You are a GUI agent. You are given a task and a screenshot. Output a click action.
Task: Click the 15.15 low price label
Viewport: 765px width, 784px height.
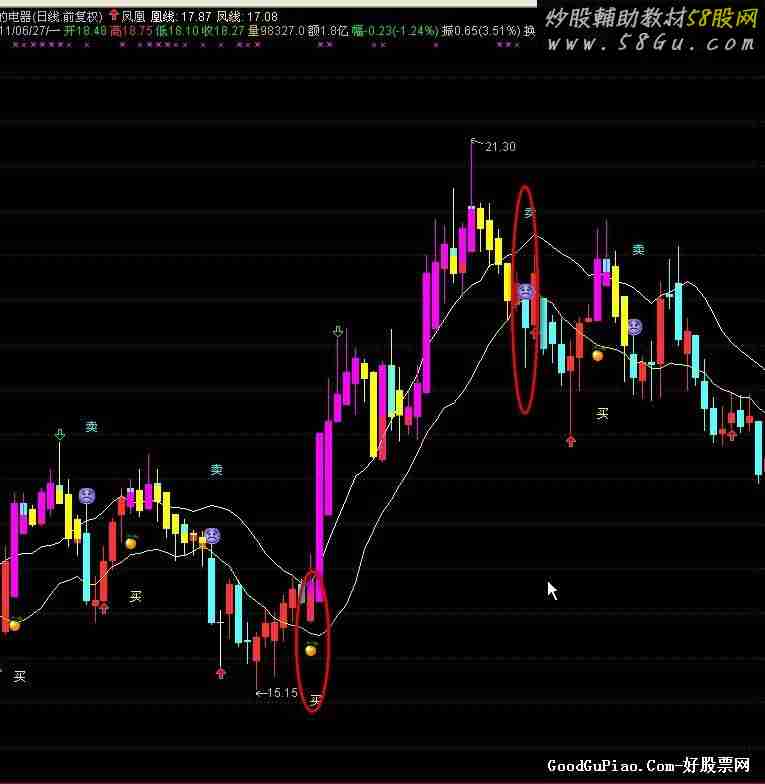click(x=282, y=693)
